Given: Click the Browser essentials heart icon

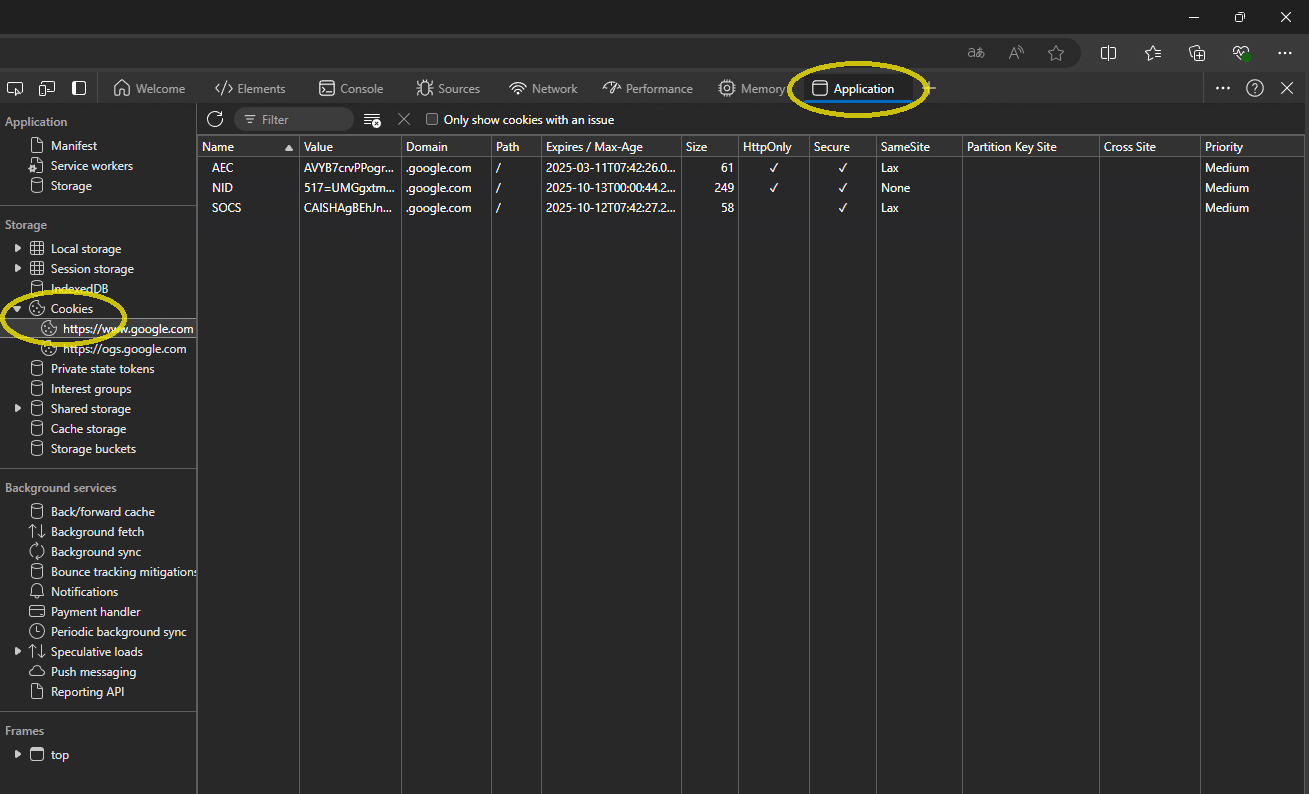Looking at the screenshot, I should point(1240,52).
